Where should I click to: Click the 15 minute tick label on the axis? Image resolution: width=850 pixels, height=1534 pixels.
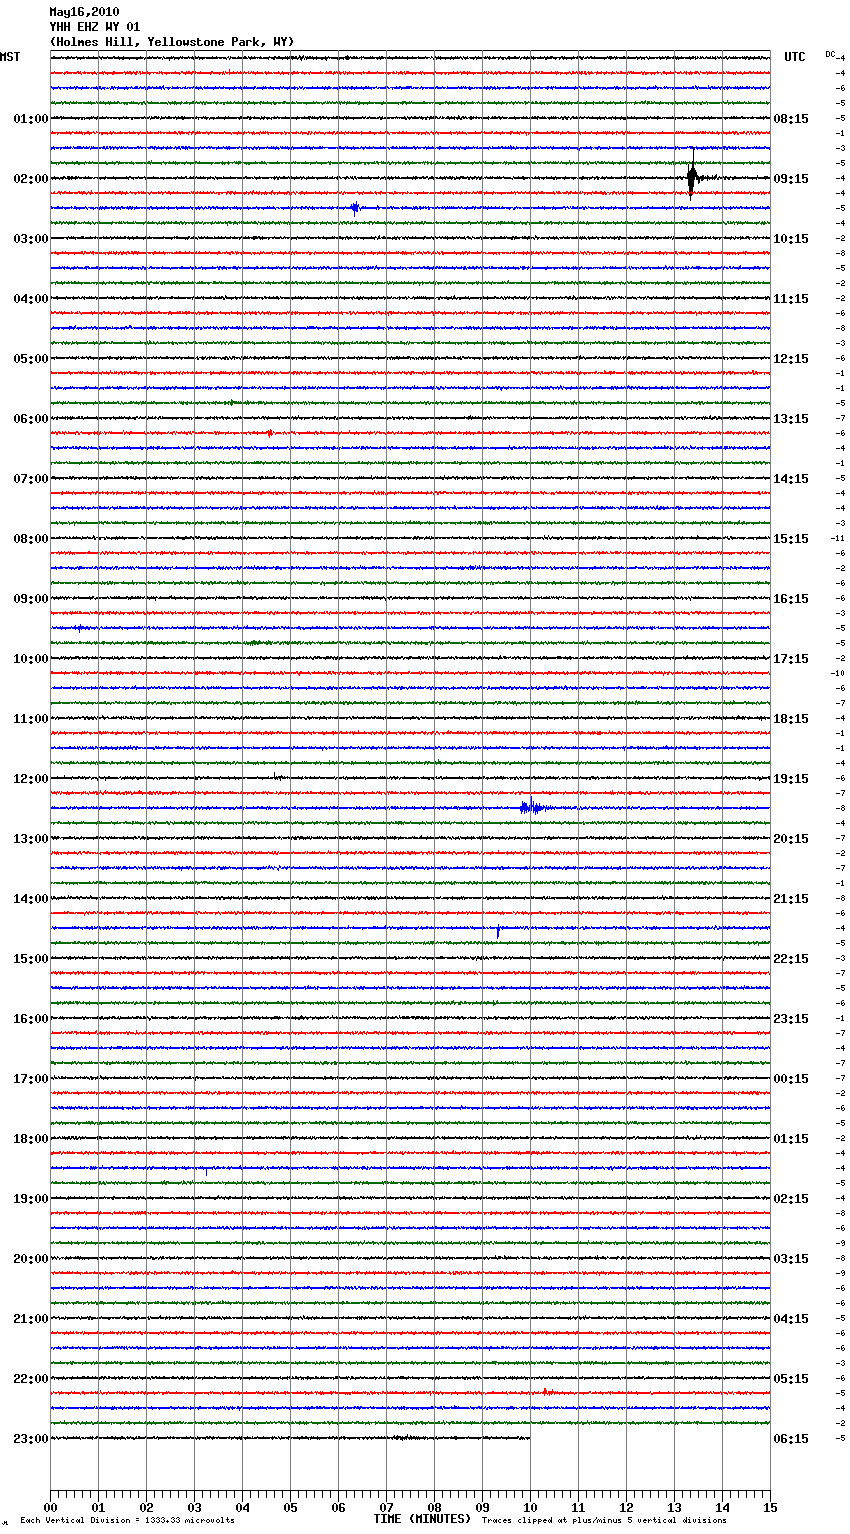pos(769,1507)
